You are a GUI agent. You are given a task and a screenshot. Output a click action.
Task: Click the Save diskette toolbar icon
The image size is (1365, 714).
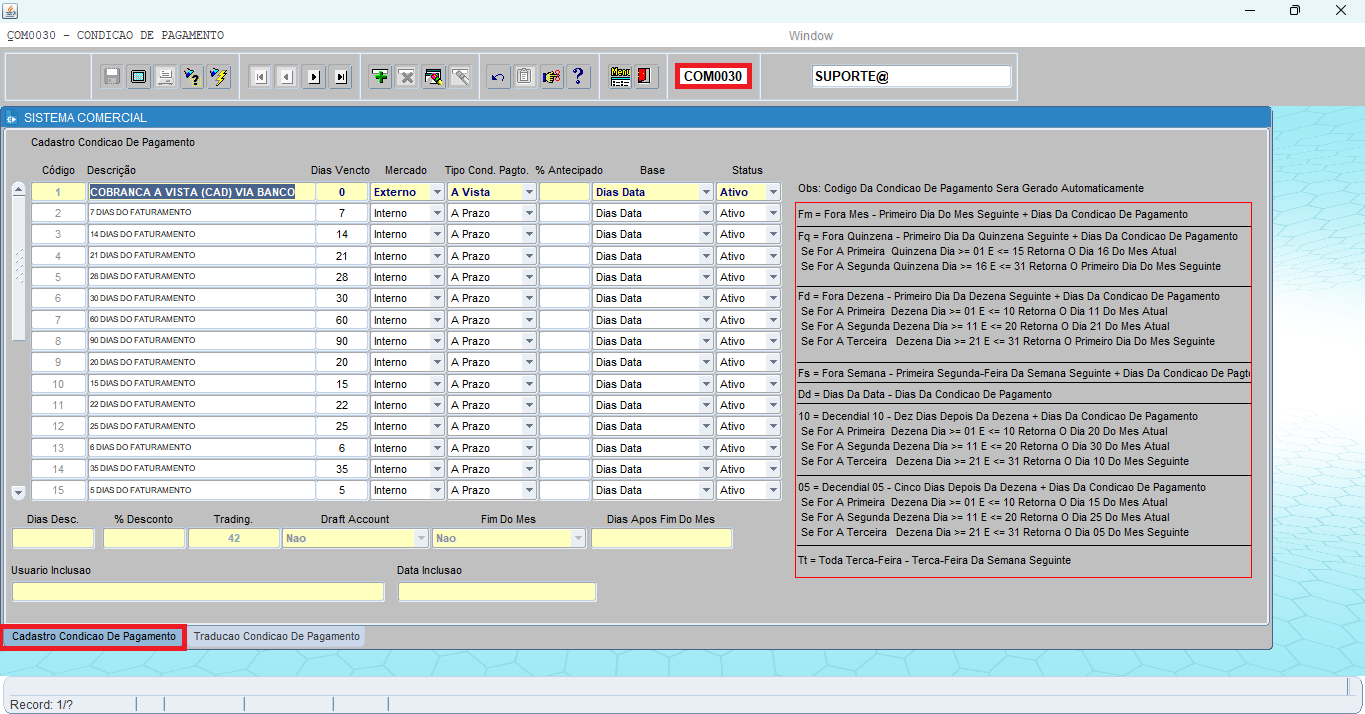pyautogui.click(x=112, y=76)
